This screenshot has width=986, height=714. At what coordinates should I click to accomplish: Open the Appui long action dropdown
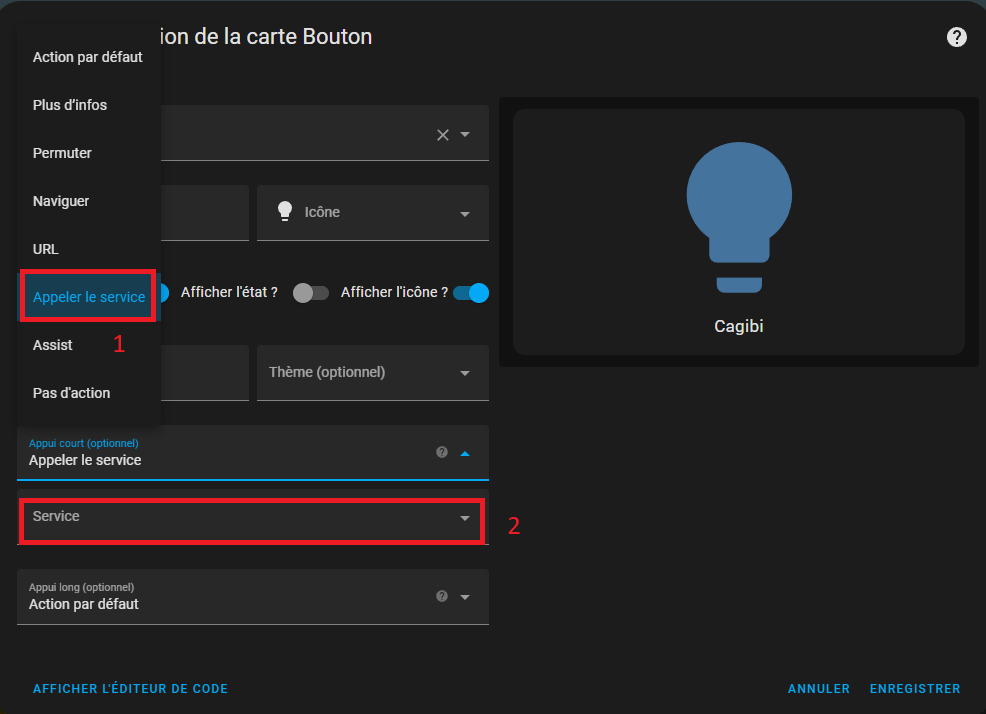[465, 597]
